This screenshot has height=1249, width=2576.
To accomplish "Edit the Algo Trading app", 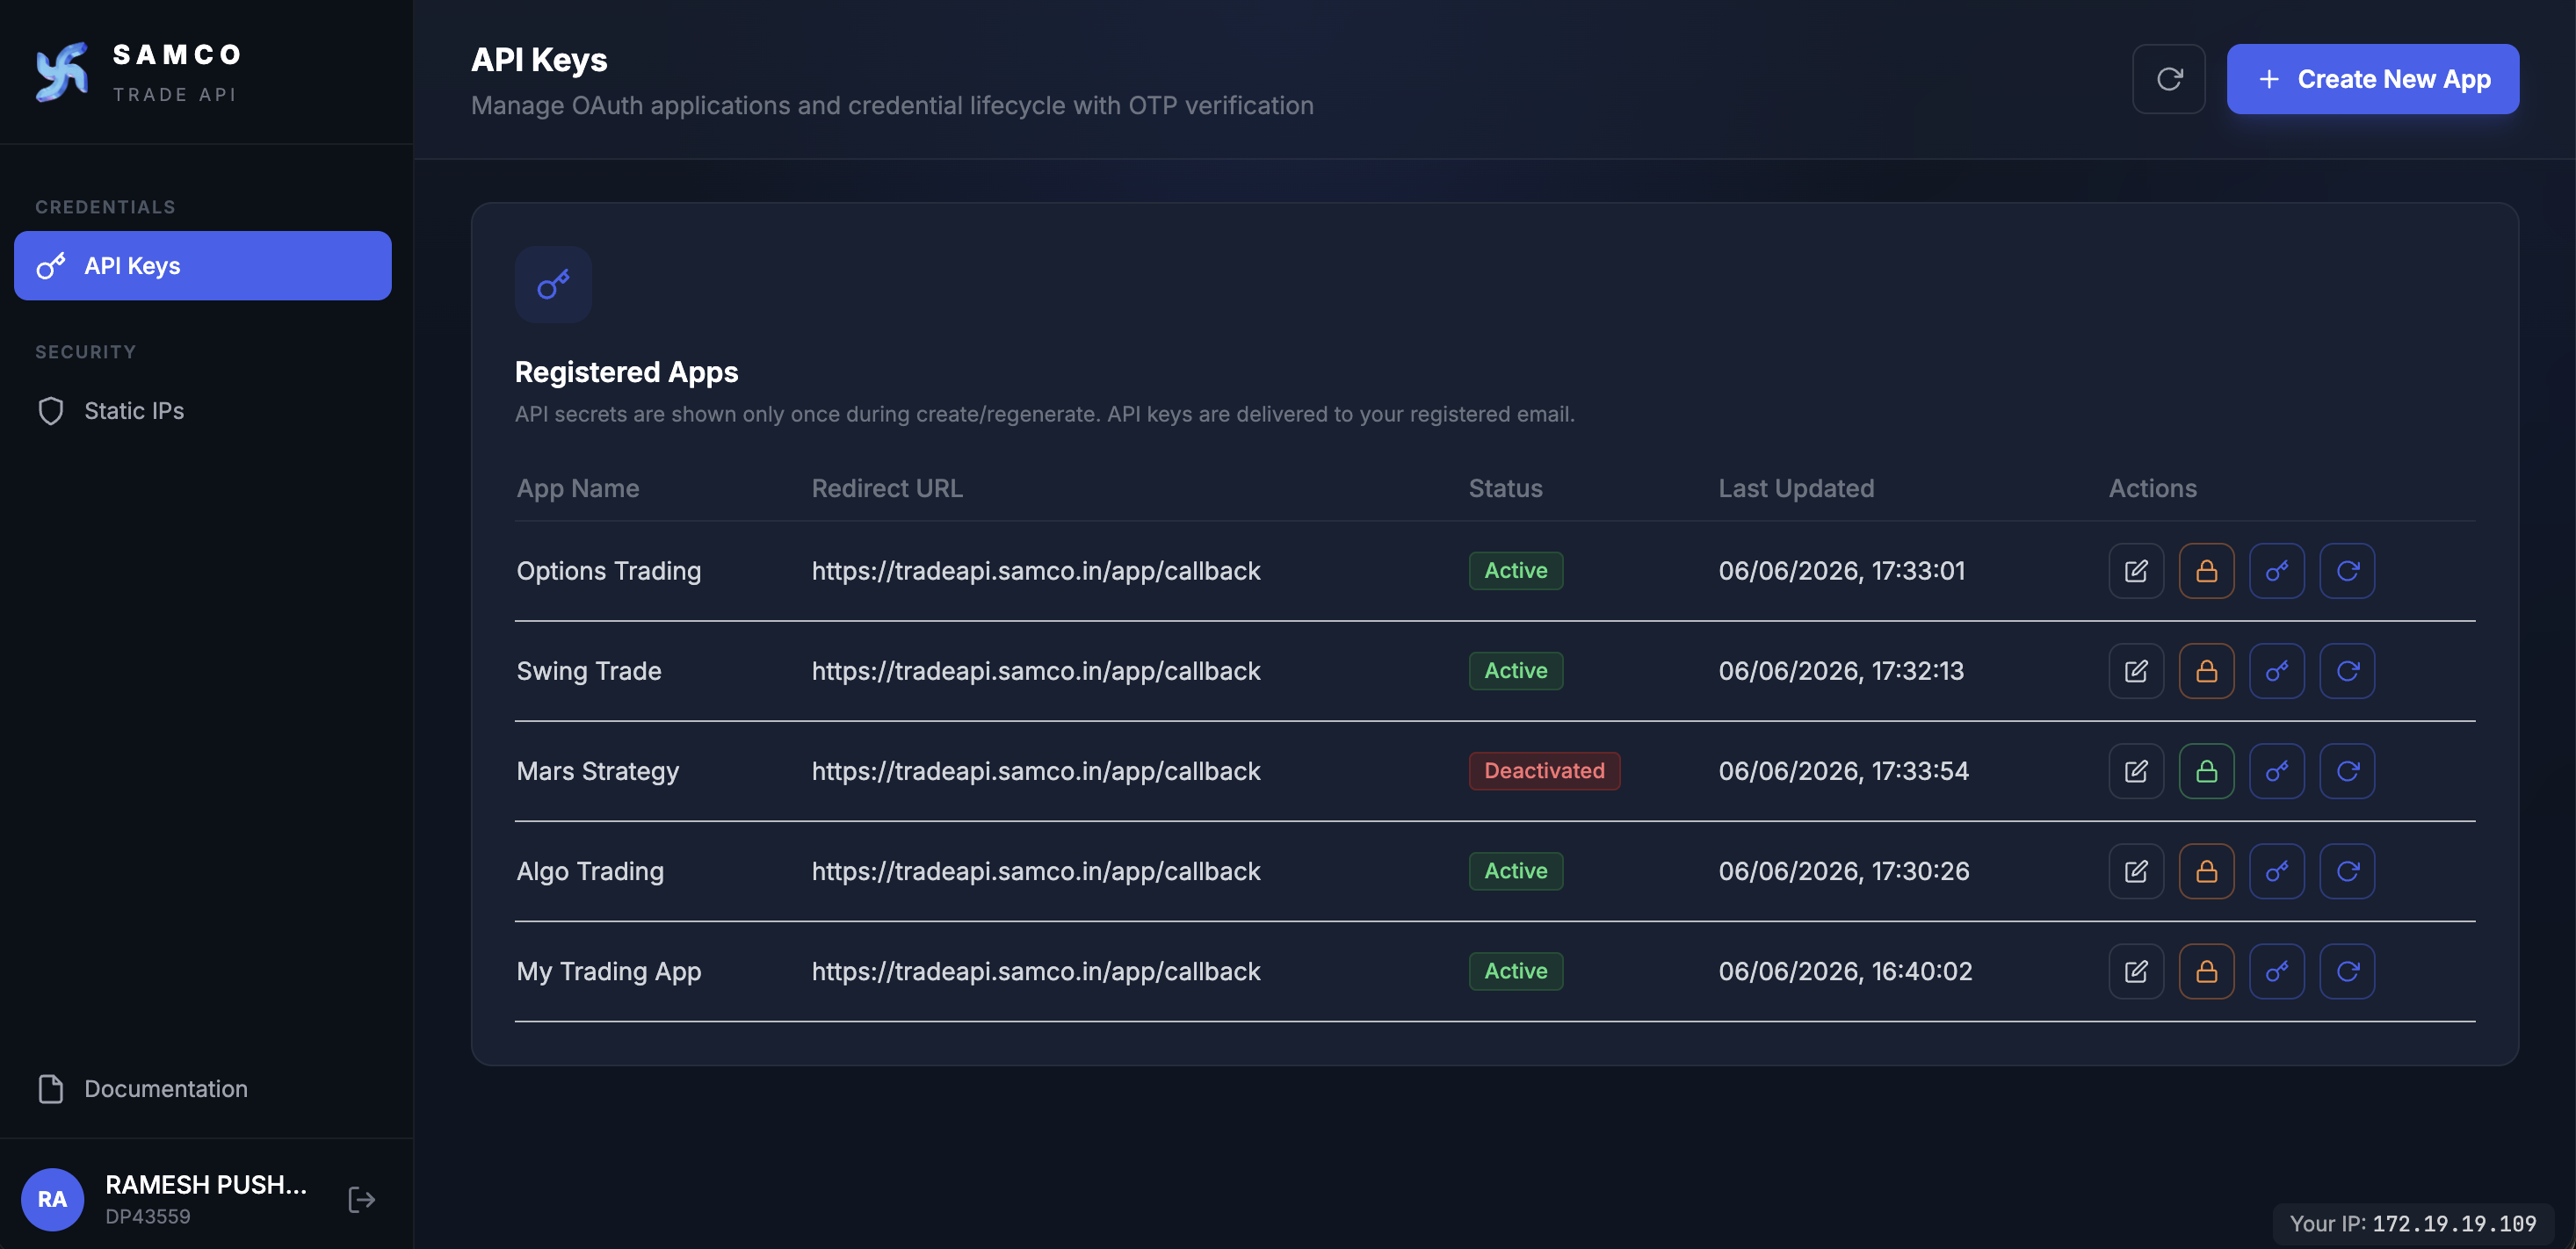I will [2136, 871].
